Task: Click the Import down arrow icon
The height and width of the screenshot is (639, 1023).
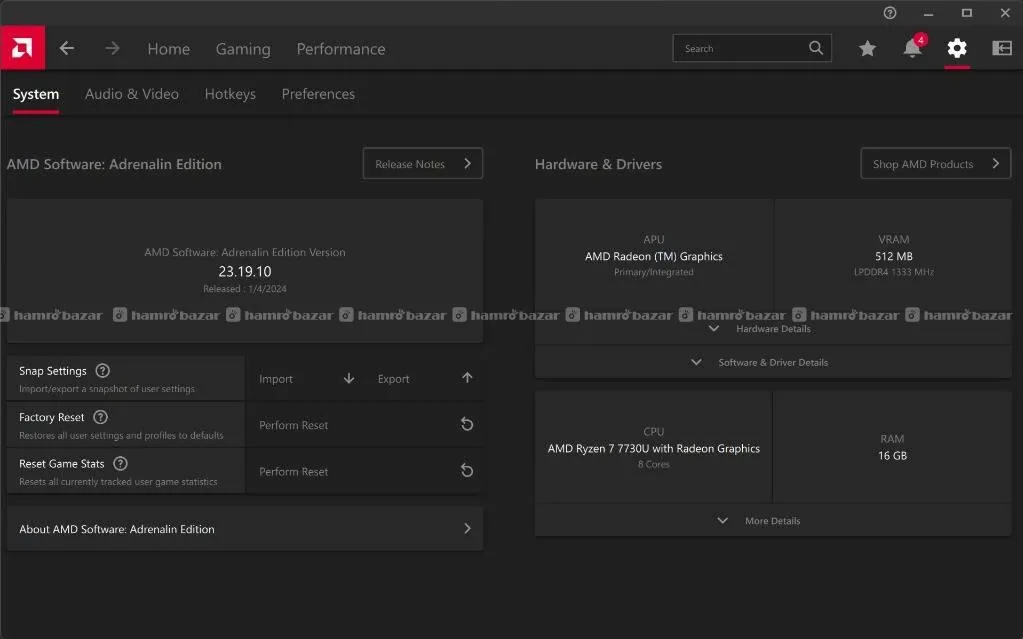Action: coord(349,379)
